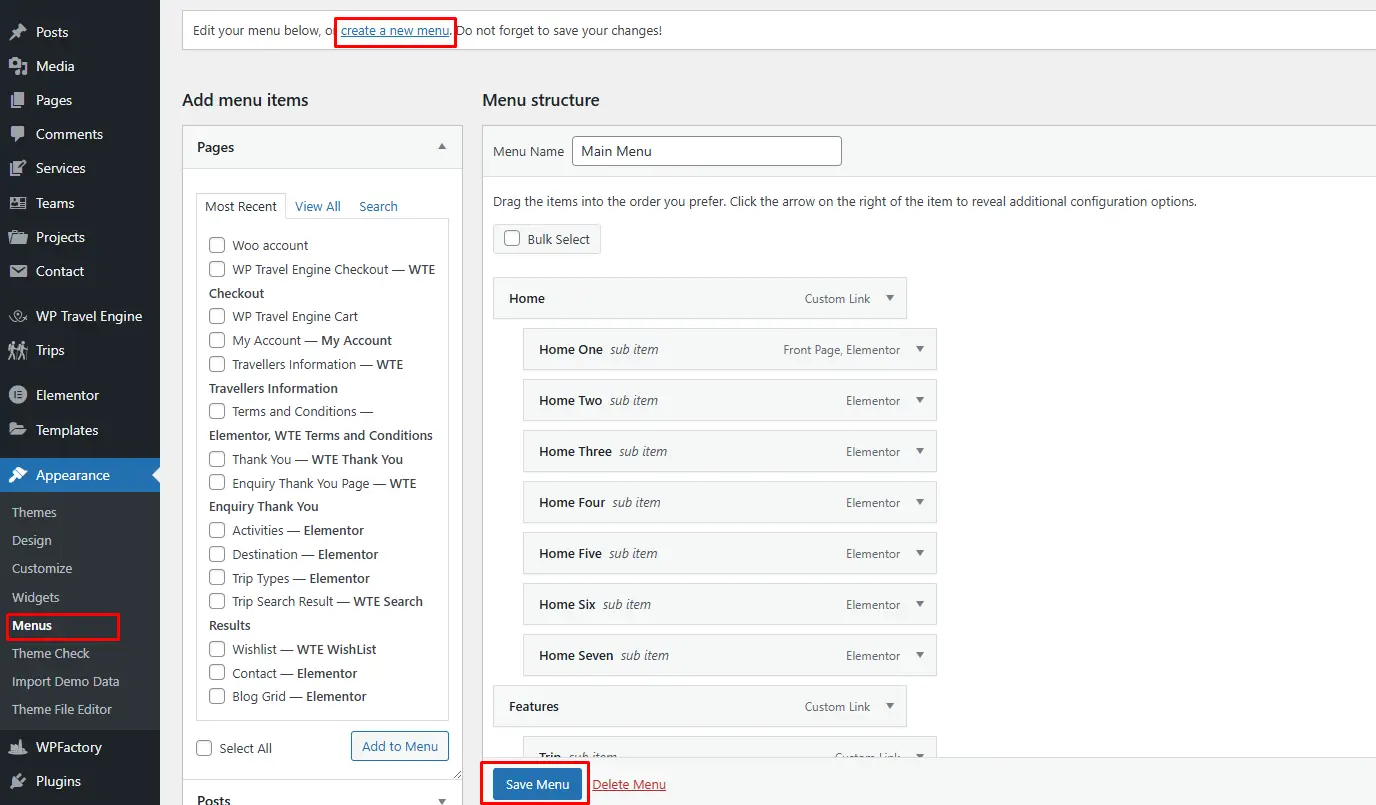Expand the Home menu item arrow

(889, 298)
